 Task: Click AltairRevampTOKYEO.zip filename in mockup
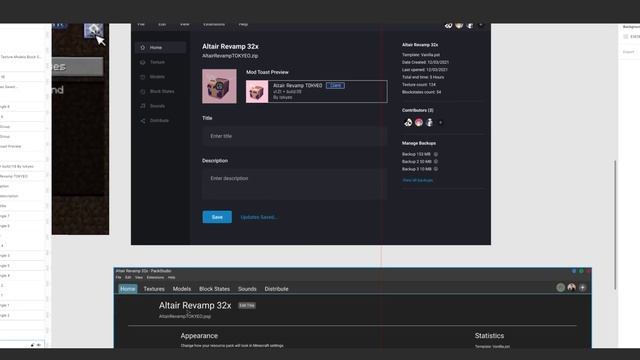(230, 56)
